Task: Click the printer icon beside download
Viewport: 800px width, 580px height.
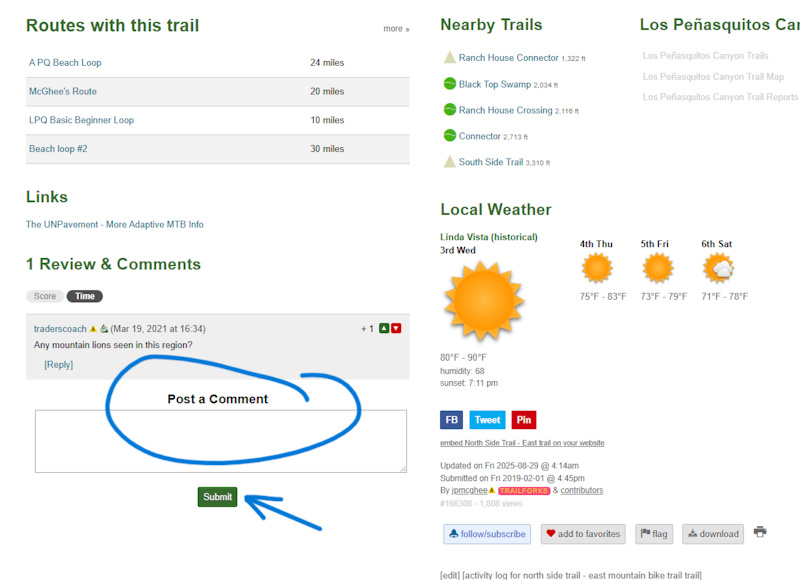Action: click(x=760, y=532)
